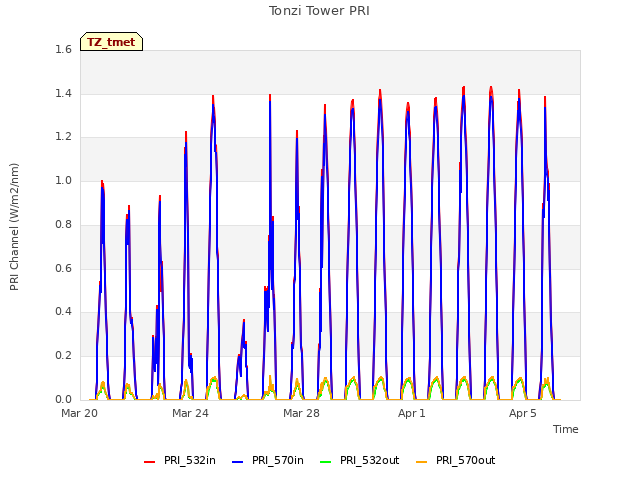This screenshot has width=640, height=480.
Task: Click the red PRI_532in legend swatch
Action: [150, 461]
